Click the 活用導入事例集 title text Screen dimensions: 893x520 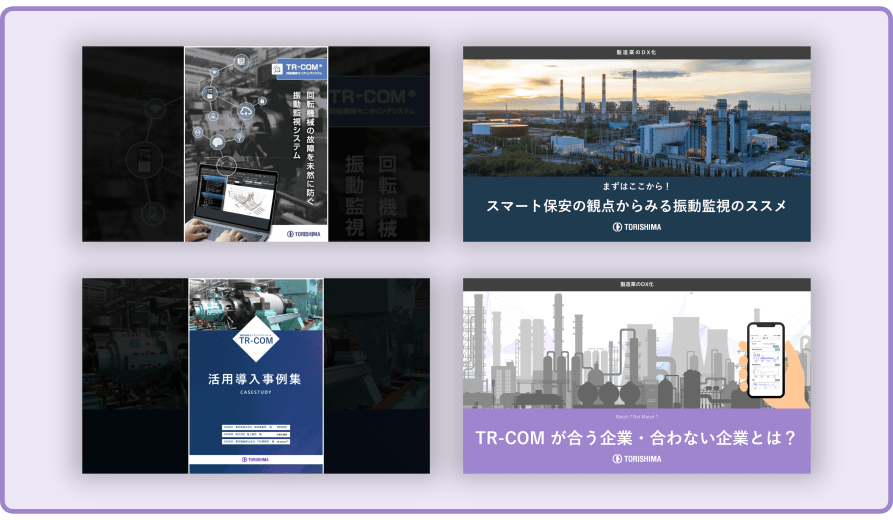point(255,379)
